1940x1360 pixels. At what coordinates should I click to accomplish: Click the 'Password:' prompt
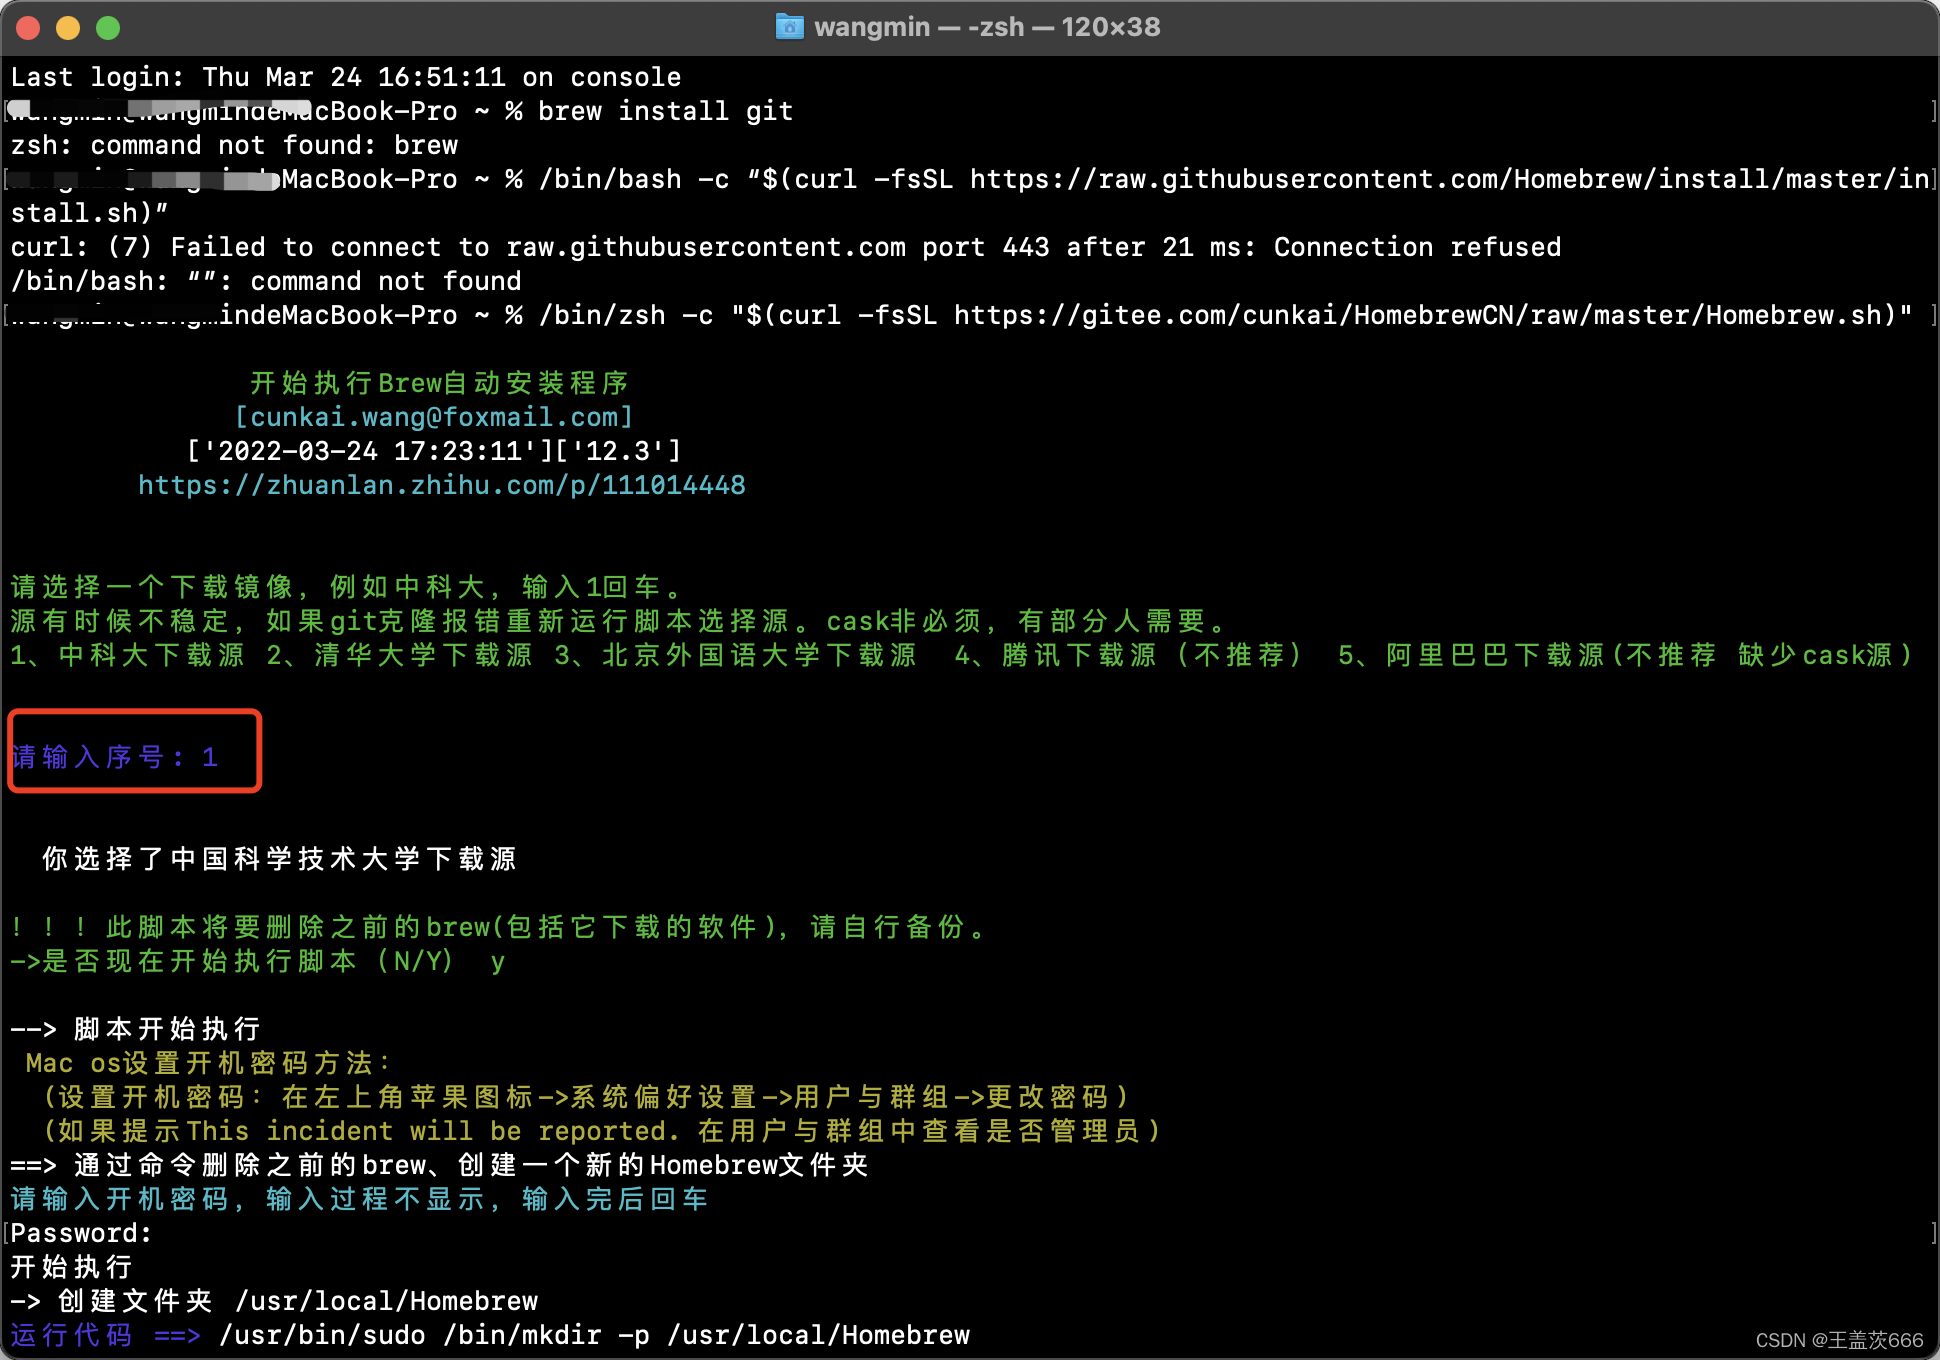click(x=82, y=1234)
